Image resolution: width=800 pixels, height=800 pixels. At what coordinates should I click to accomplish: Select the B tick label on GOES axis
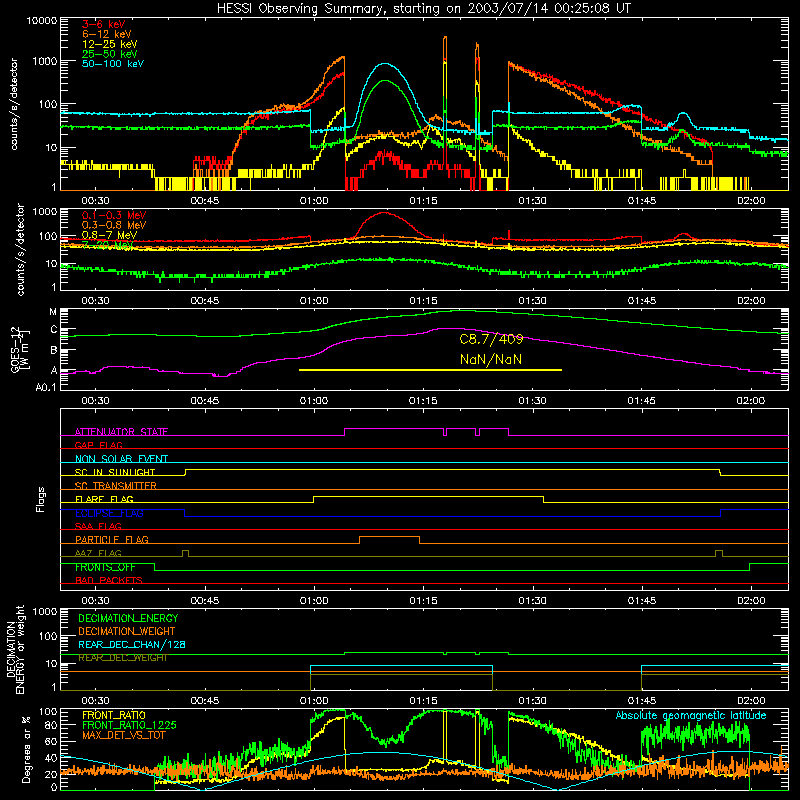(x=54, y=351)
